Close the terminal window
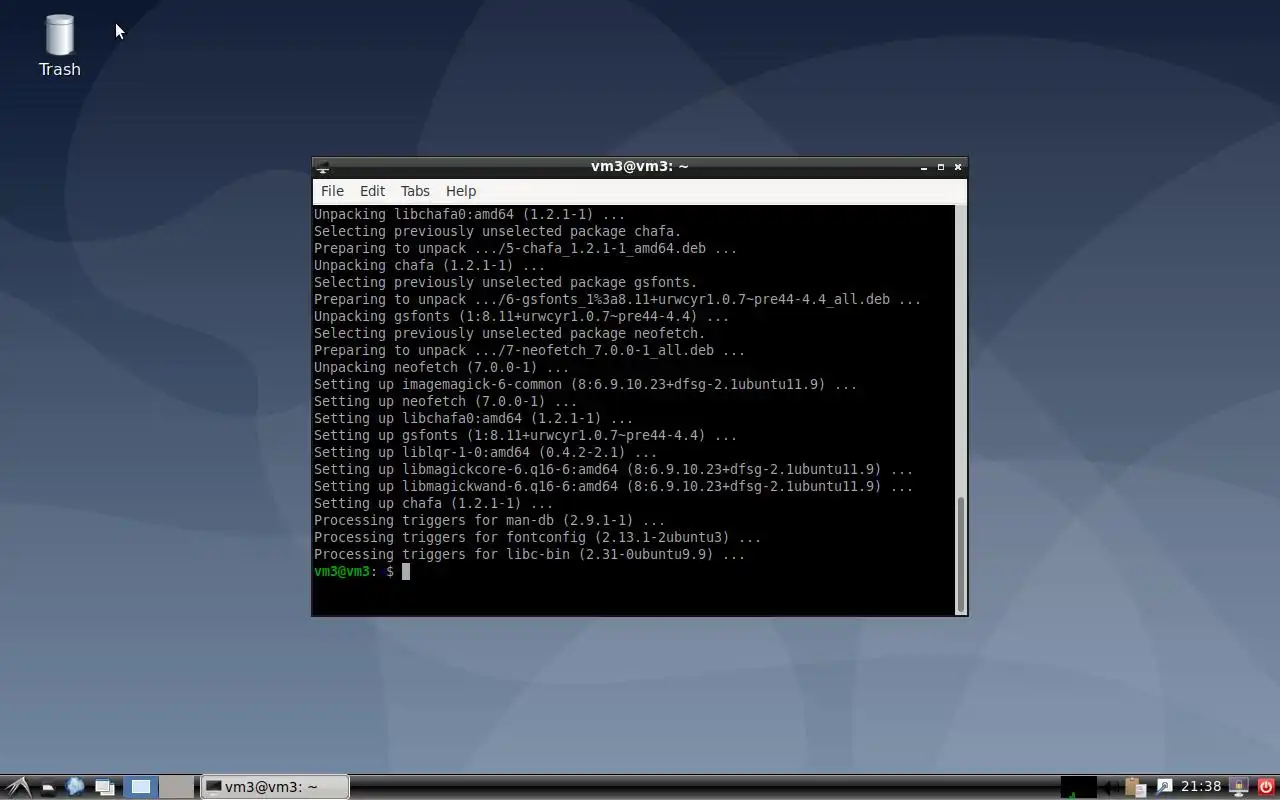 click(x=958, y=167)
